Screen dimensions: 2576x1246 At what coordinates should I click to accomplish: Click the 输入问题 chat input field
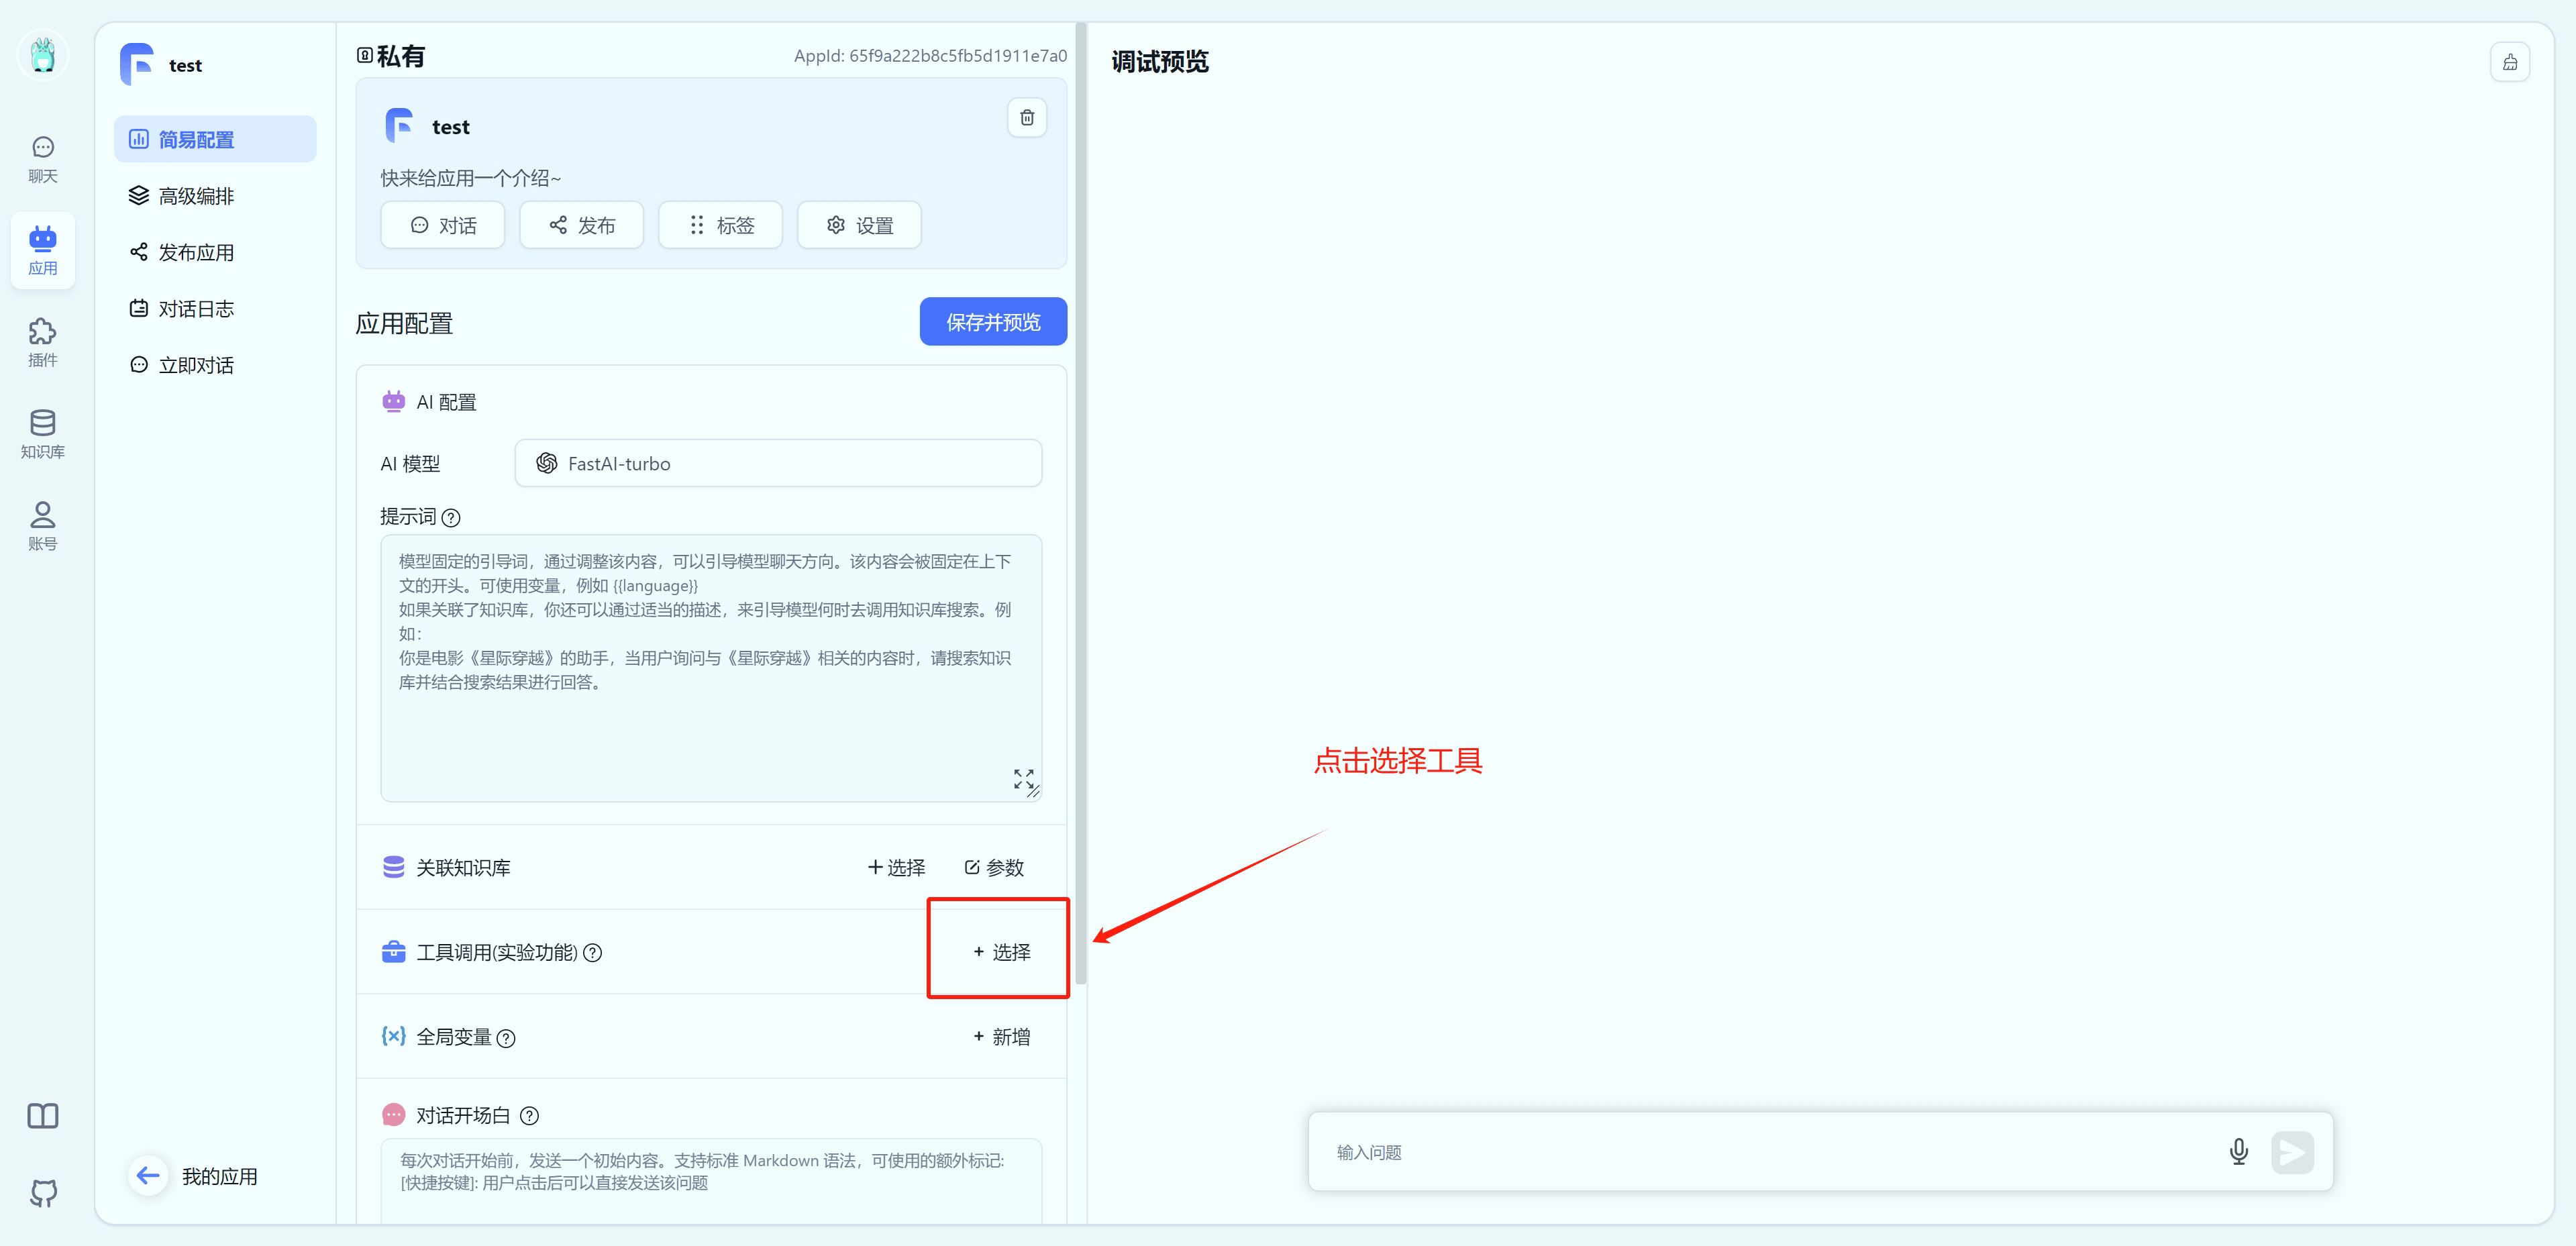point(1760,1152)
